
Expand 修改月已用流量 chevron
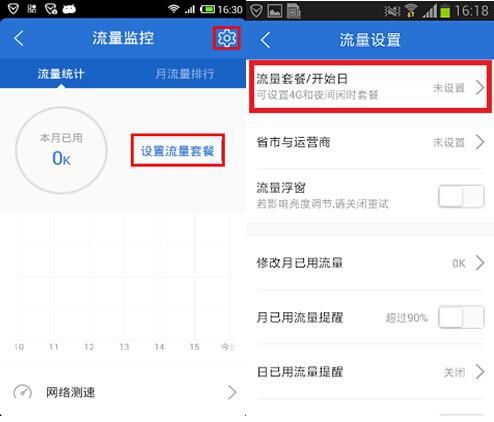(x=480, y=263)
